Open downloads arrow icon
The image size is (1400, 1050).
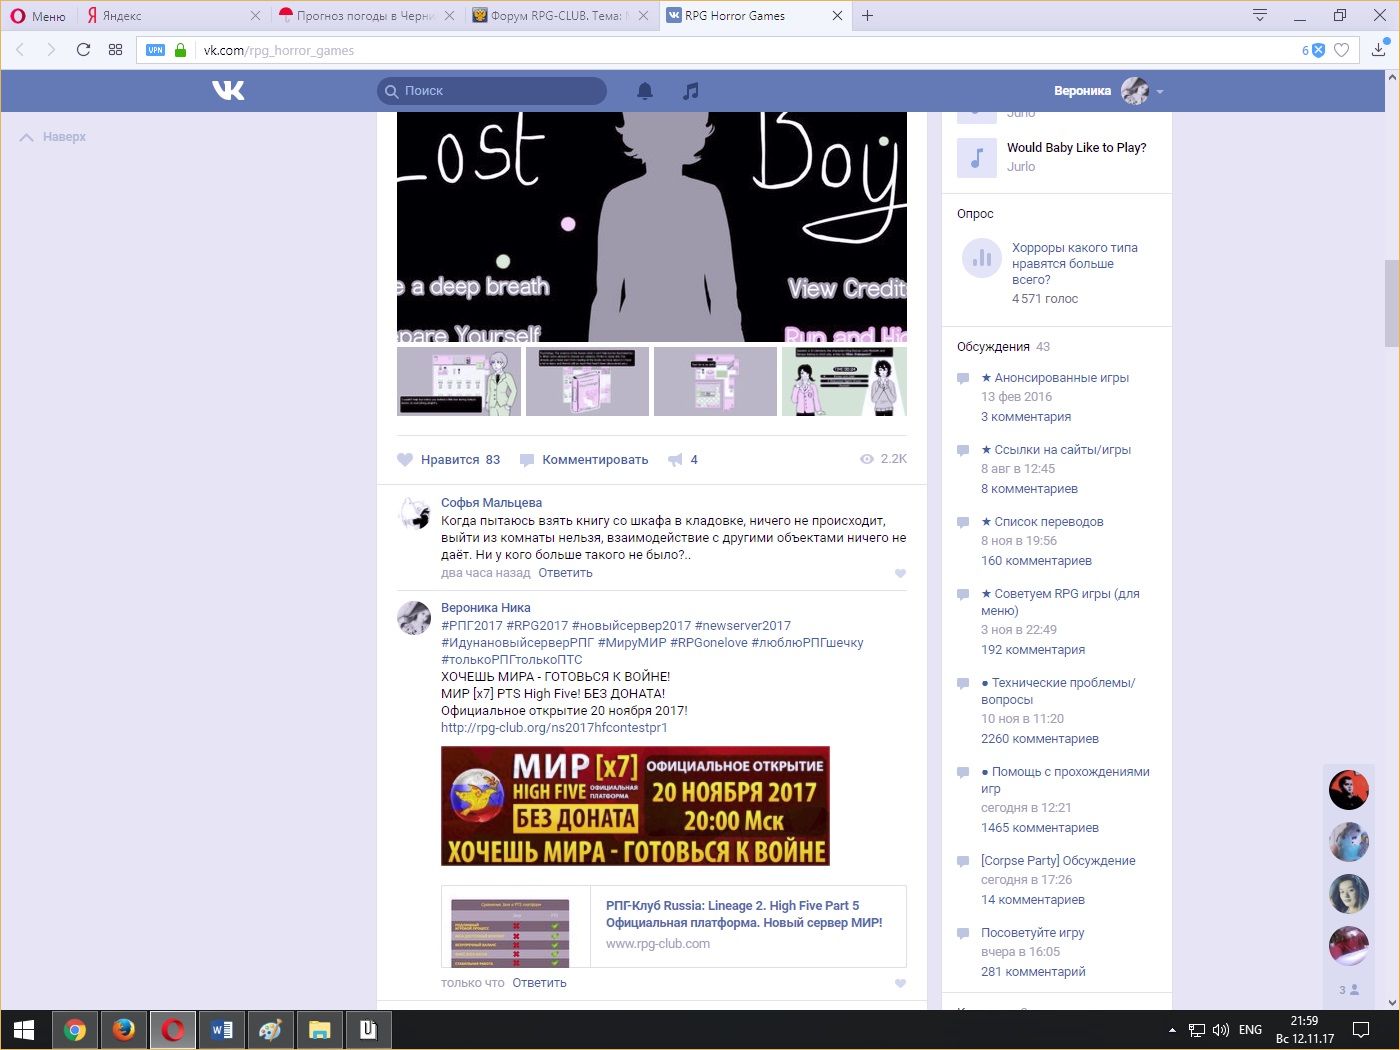(1378, 49)
